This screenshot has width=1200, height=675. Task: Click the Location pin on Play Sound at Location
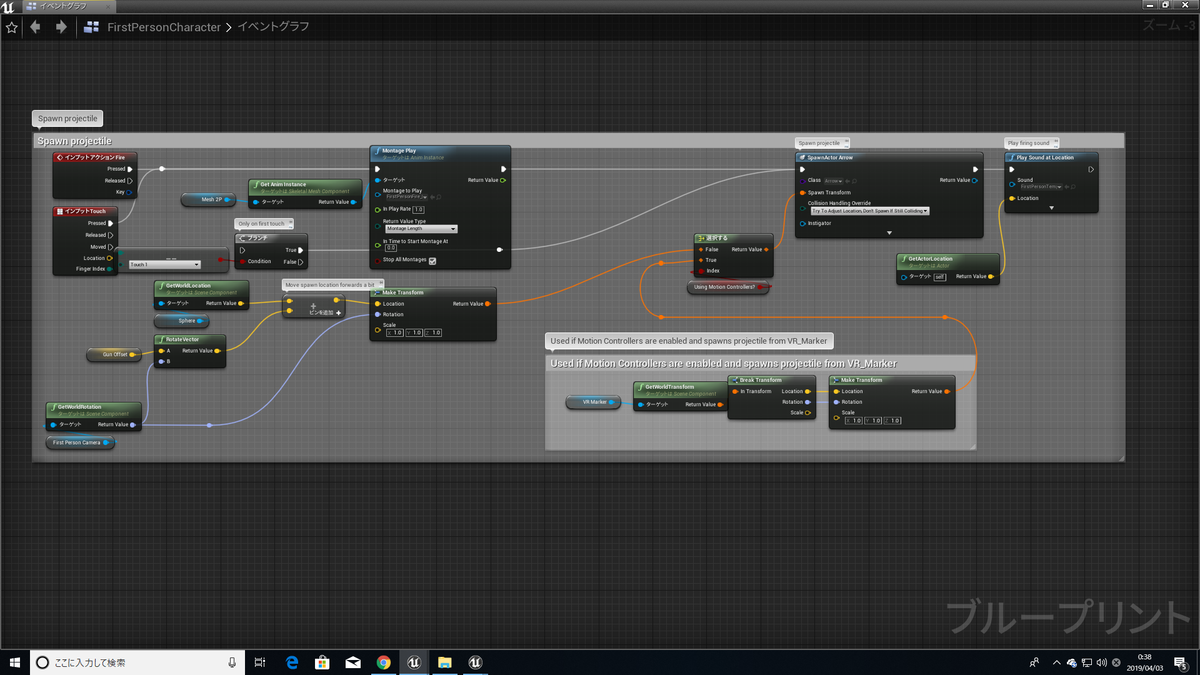pyautogui.click(x=1011, y=198)
